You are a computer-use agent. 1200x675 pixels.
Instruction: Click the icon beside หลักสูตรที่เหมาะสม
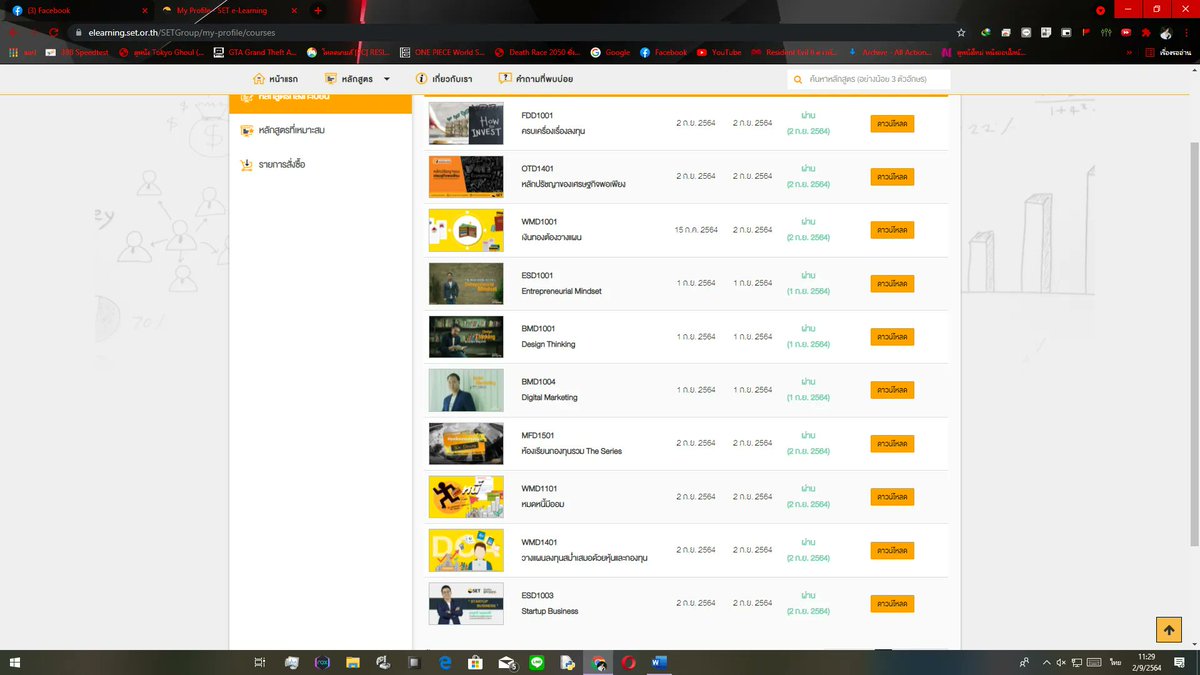246,130
